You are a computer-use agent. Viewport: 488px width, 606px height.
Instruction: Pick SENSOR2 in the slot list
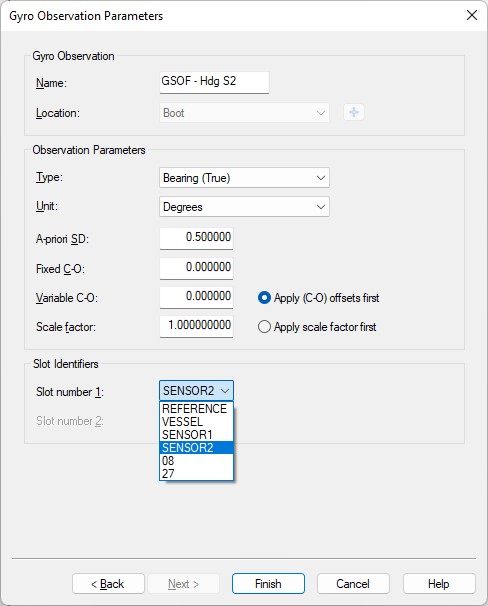(x=196, y=448)
